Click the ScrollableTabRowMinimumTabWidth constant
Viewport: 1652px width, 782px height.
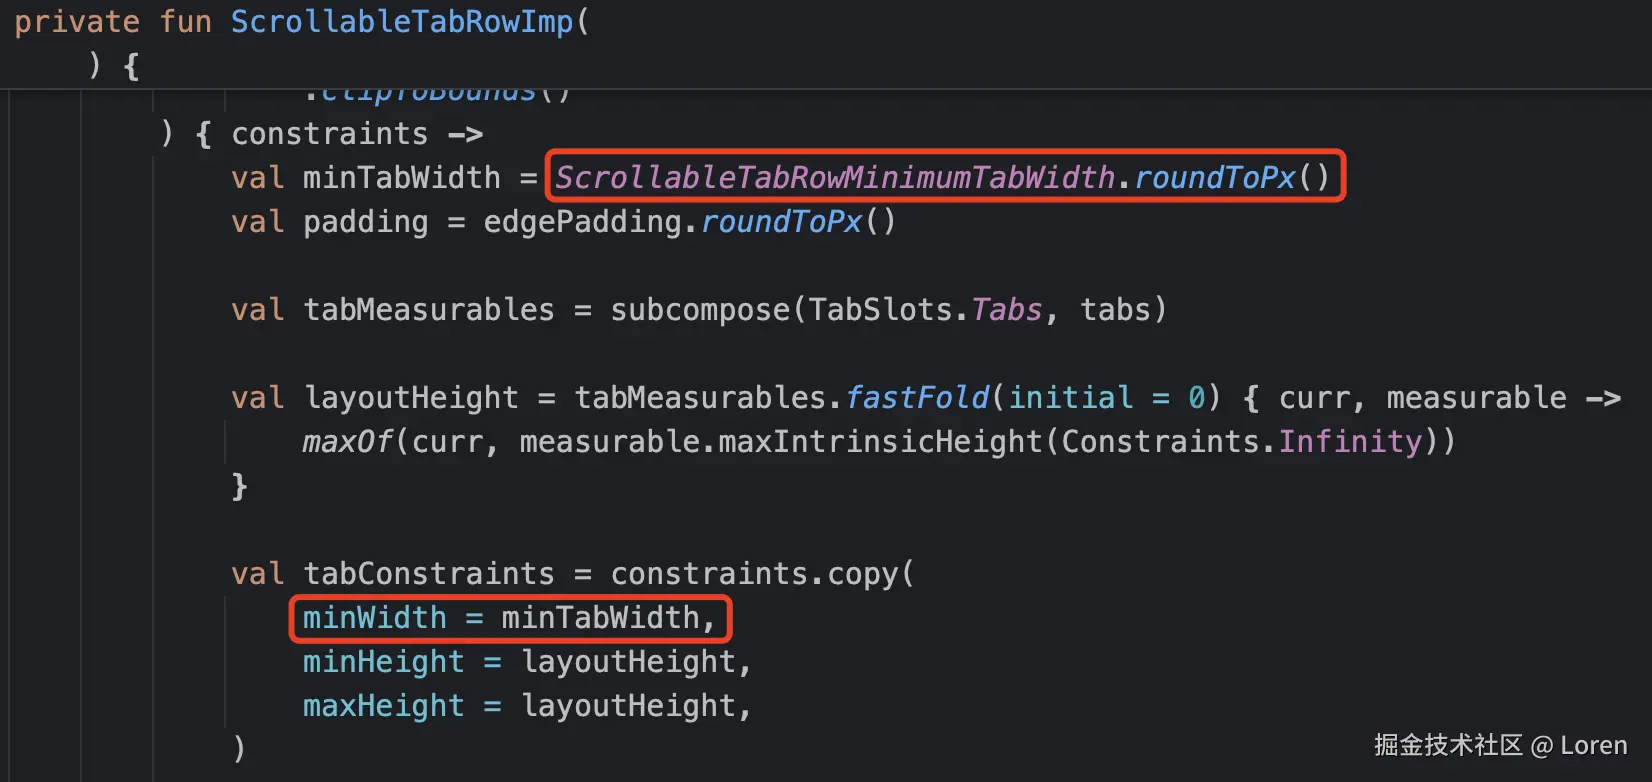[835, 178]
